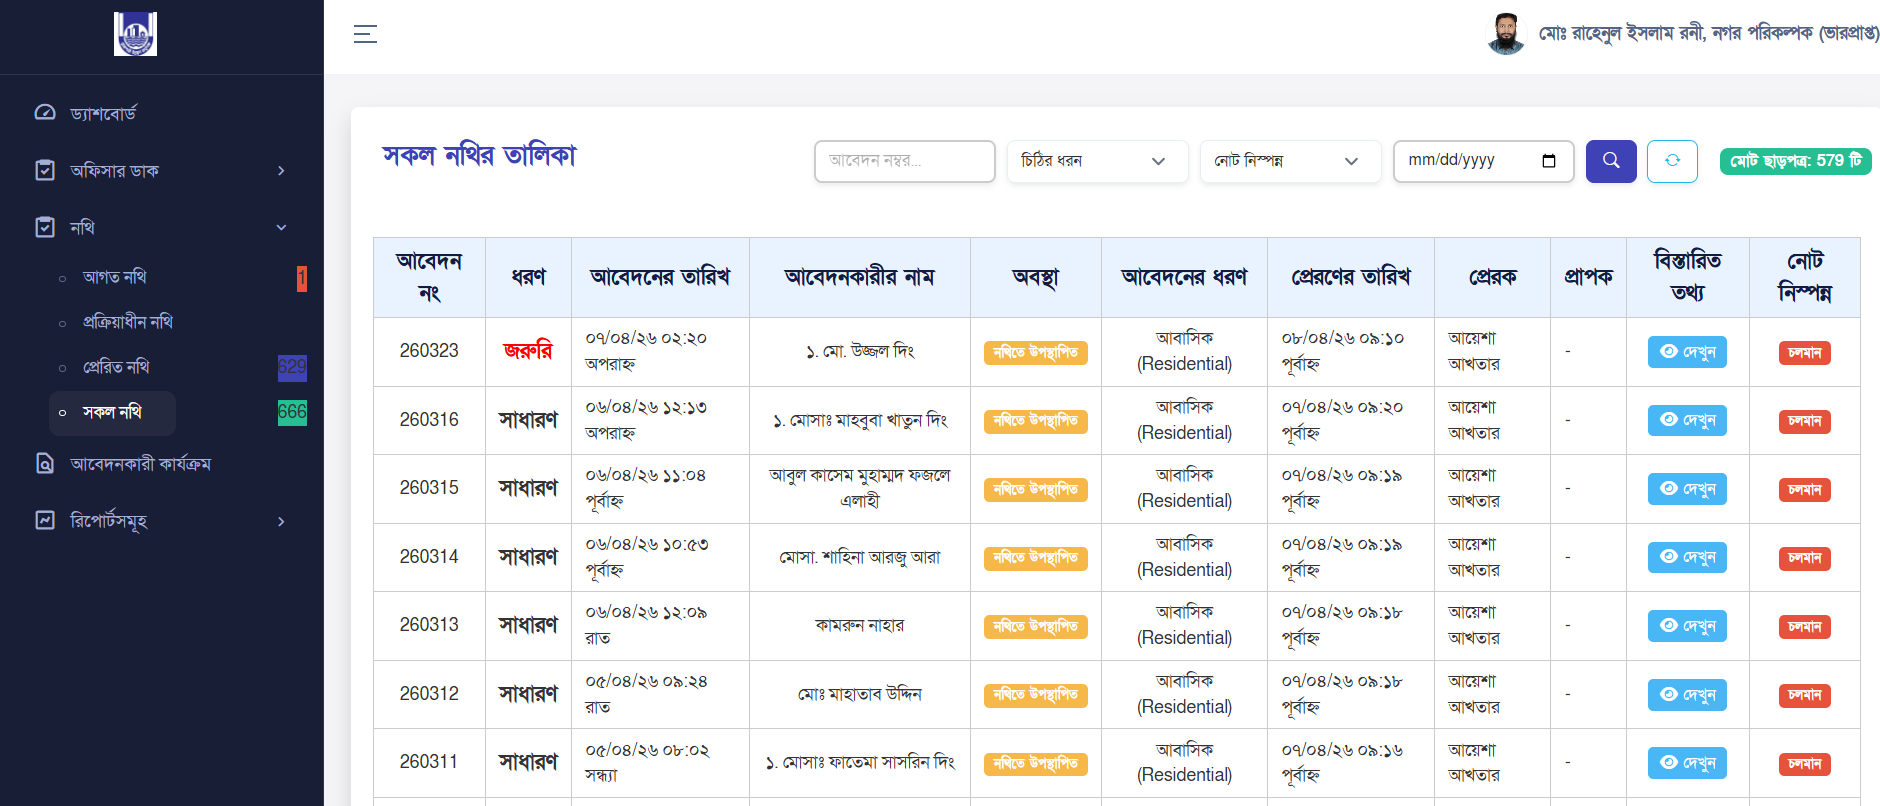Open ড্যাশবোর্ড from the sidebar
Screen dimensions: 1880x806
[103, 113]
